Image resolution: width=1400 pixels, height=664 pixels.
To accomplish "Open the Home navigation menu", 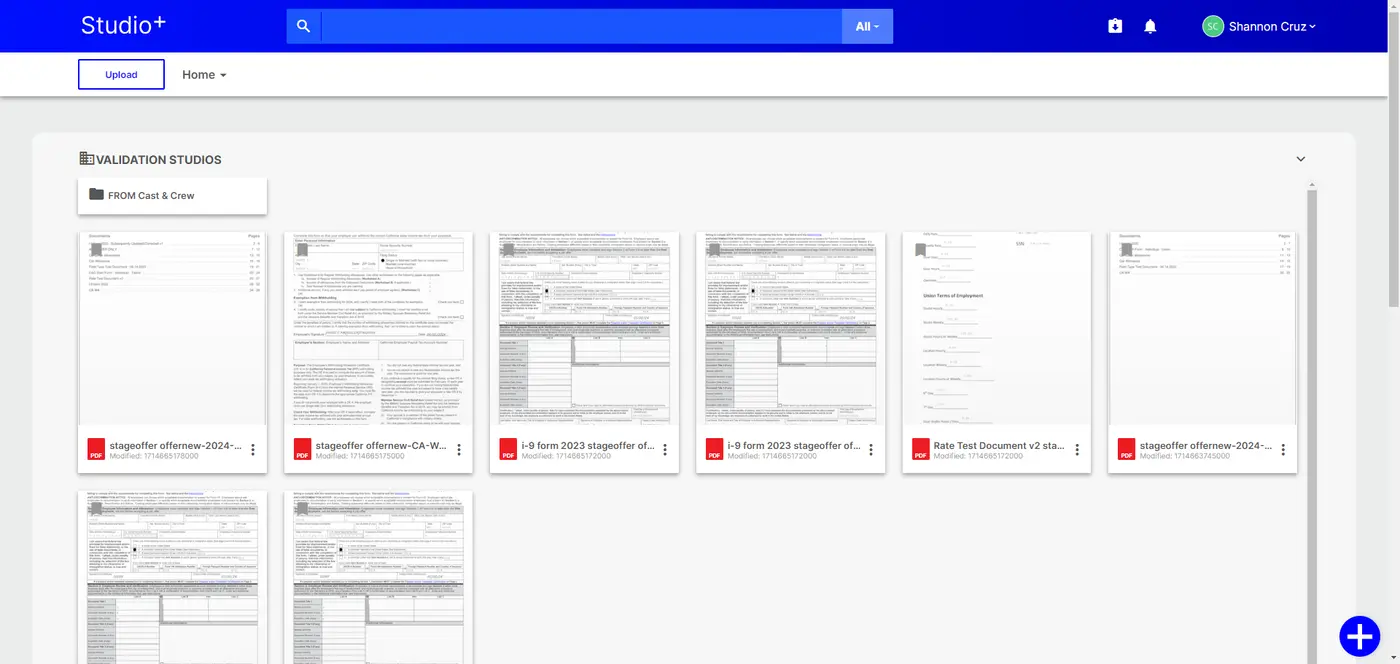I will [204, 75].
